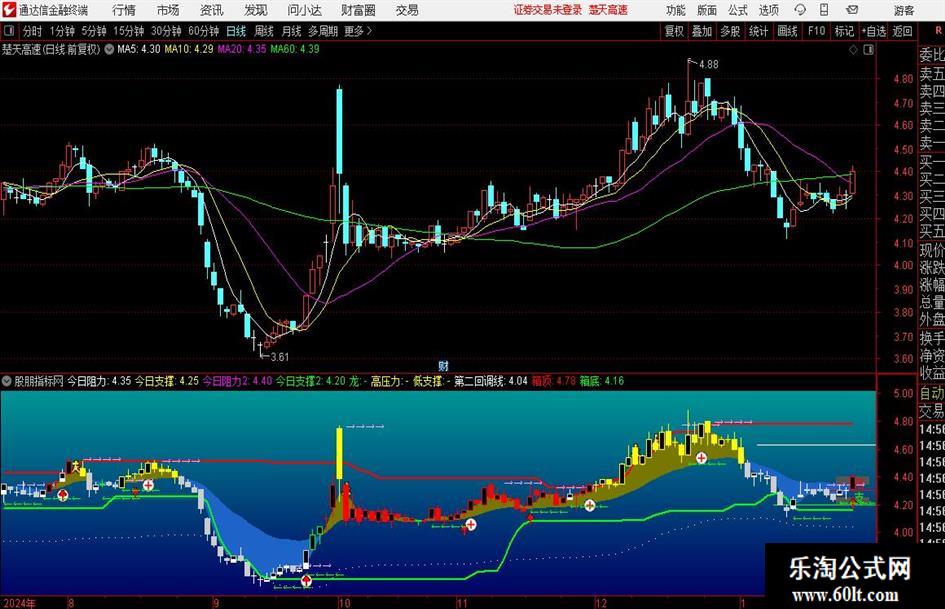Viewport: 945px width, 609px height.
Task: Open the 多周期 multi-period view
Action: [x=323, y=31]
